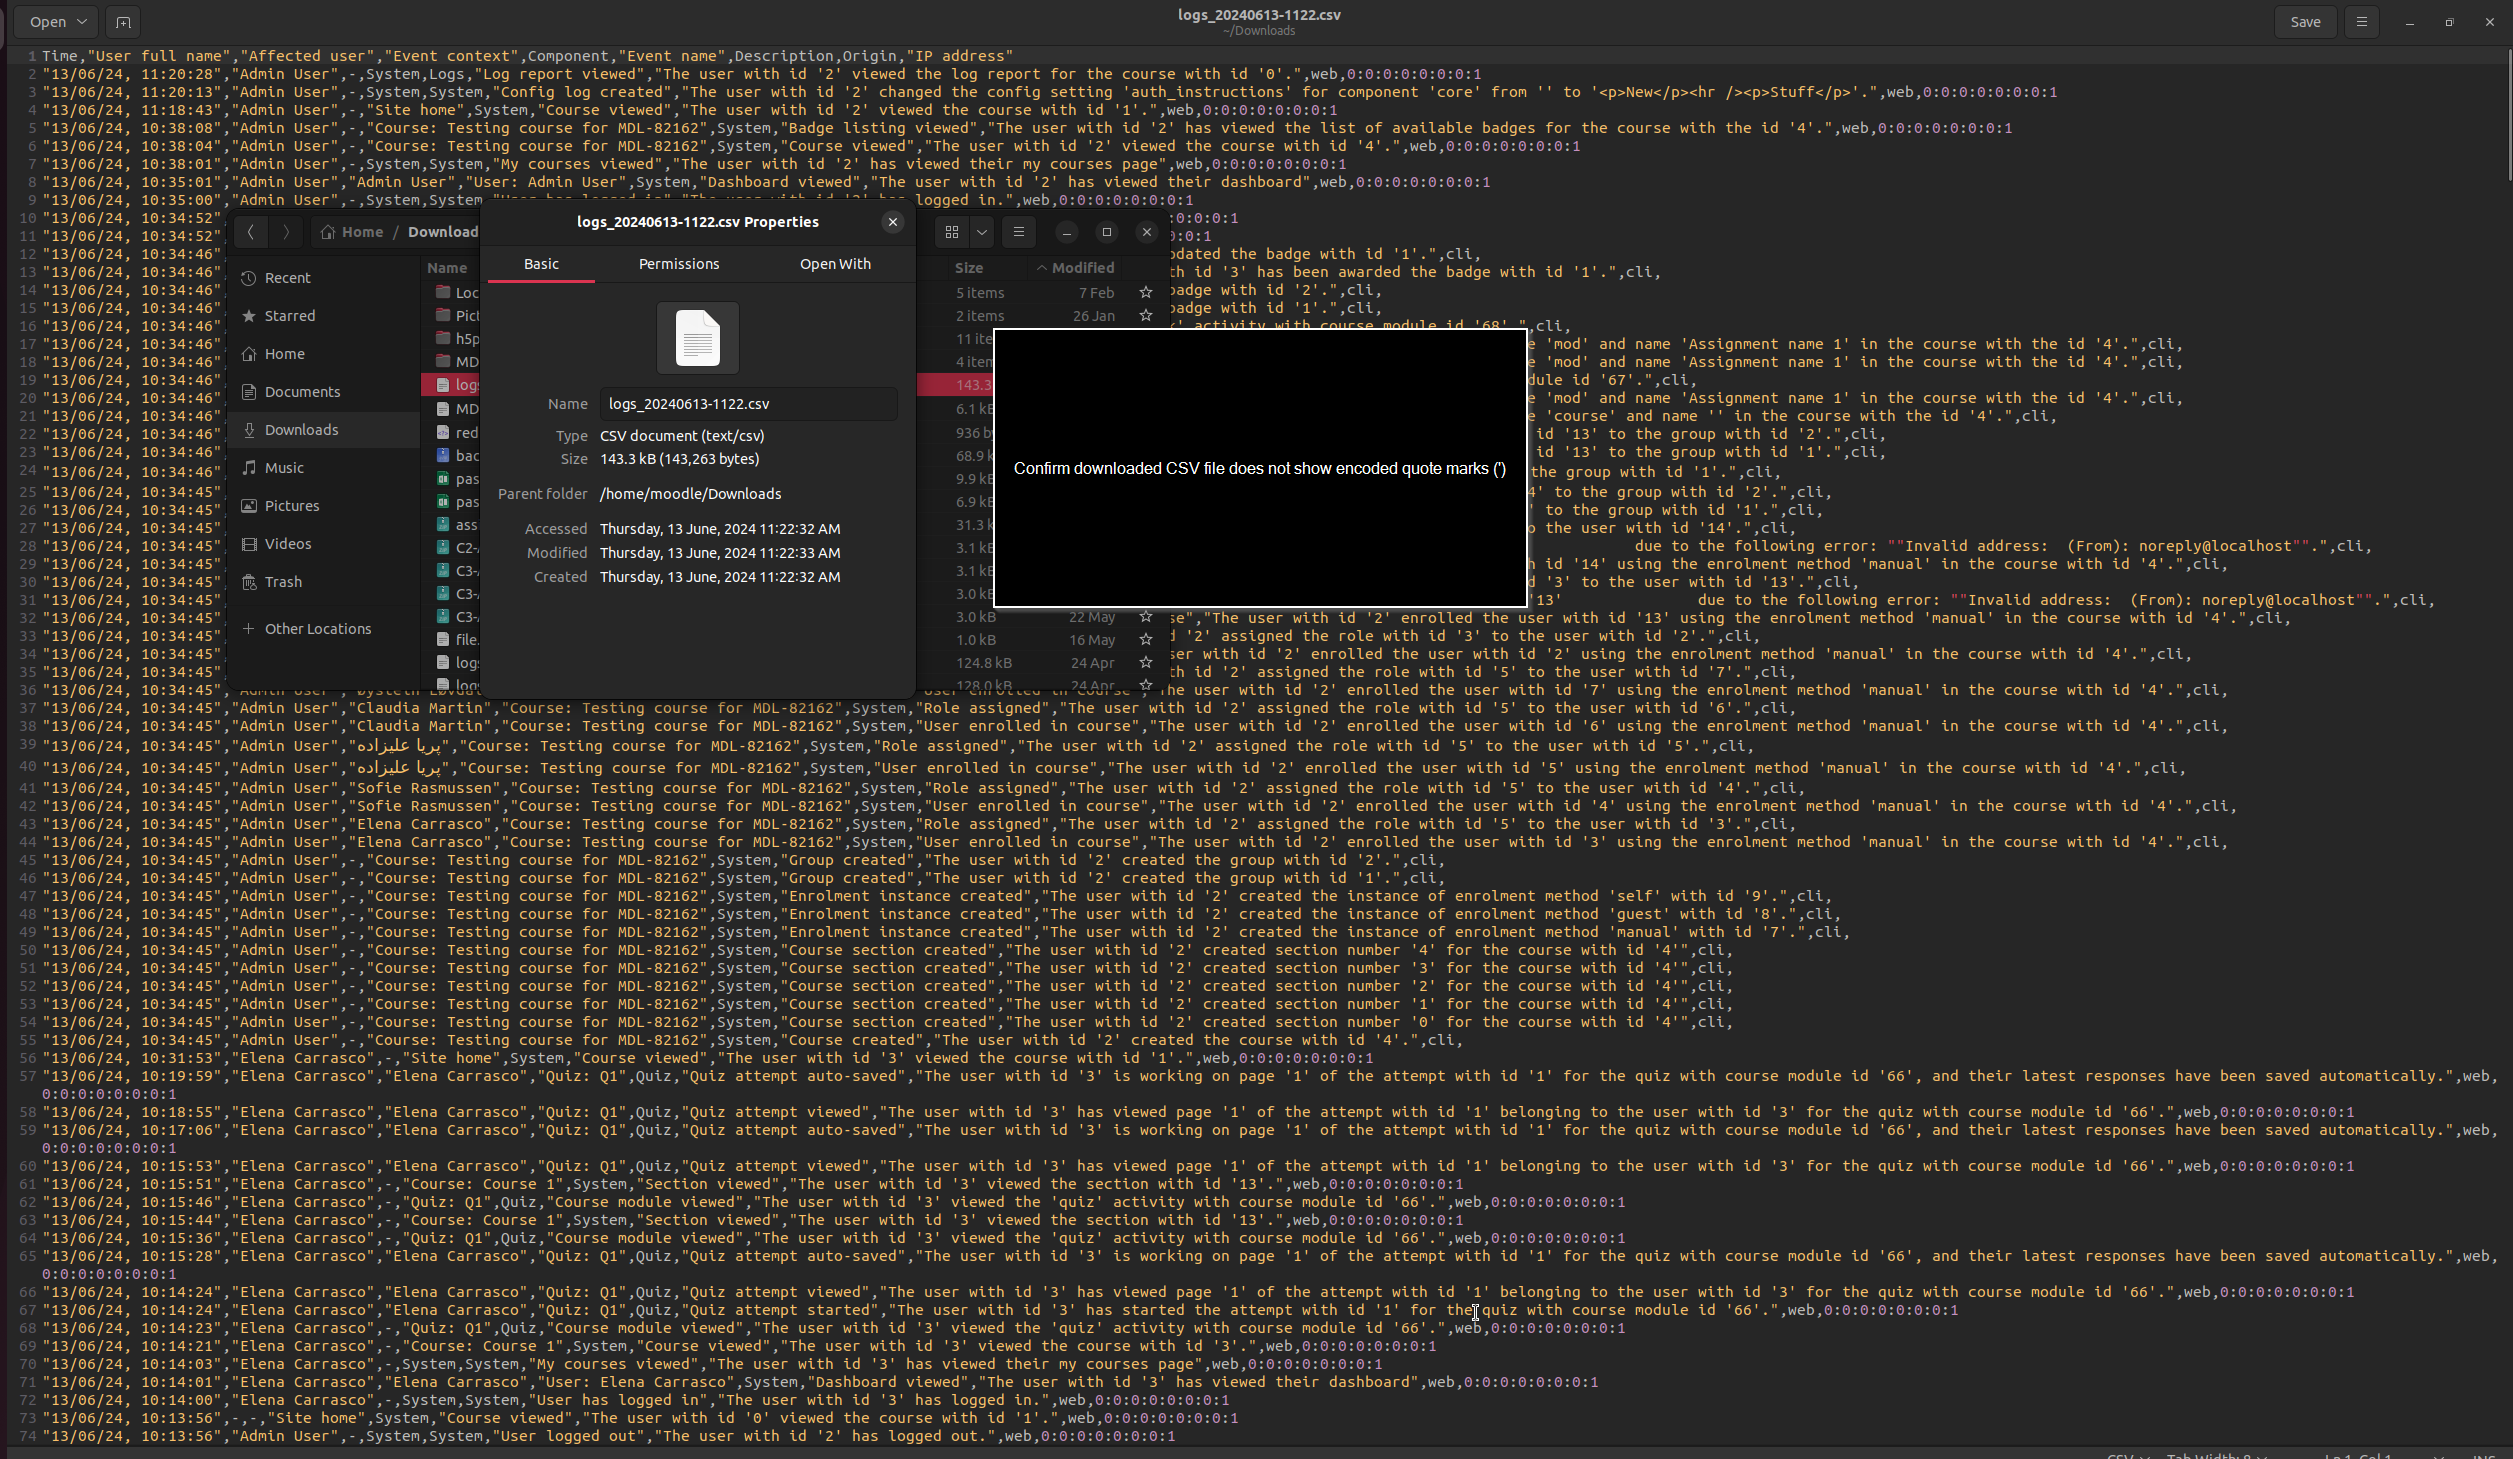Select the 'Pict' folder in file list

click(458, 316)
